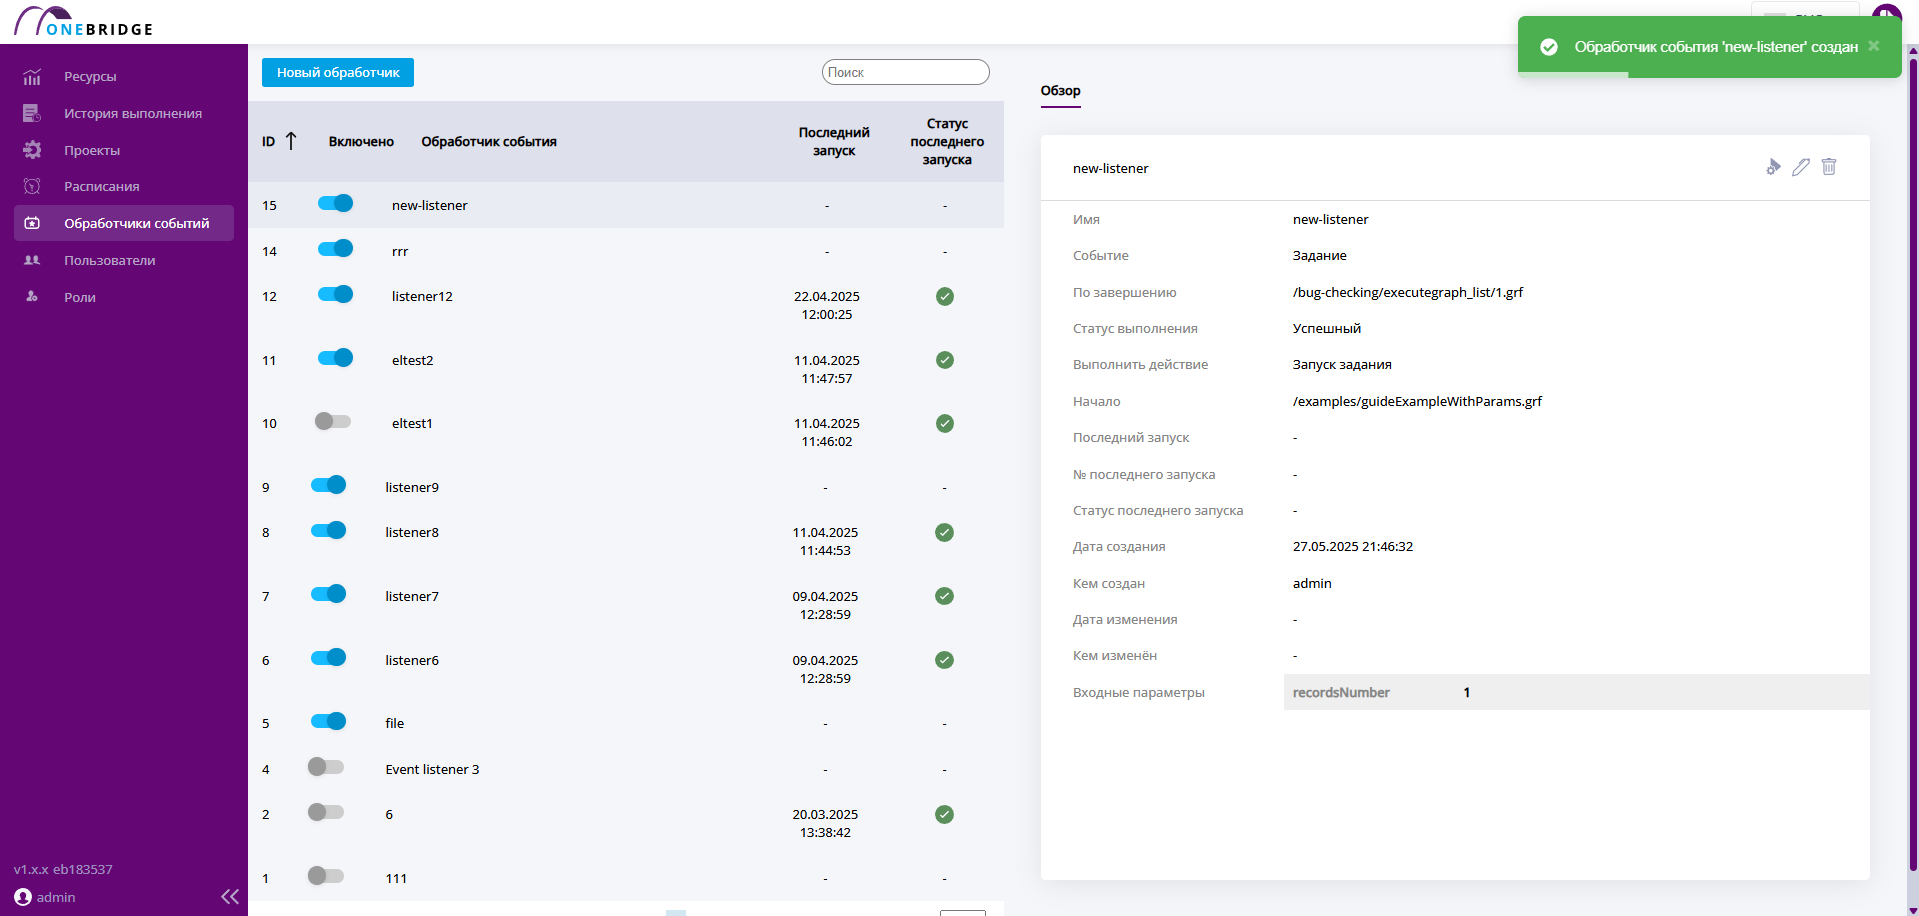
Task: Click the checkmark icon in notification
Action: 1549,47
